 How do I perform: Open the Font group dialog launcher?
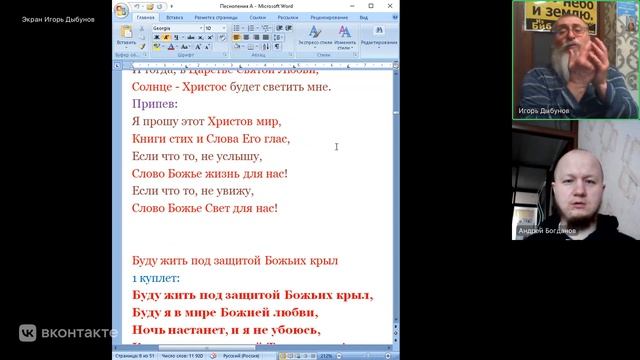[224, 55]
